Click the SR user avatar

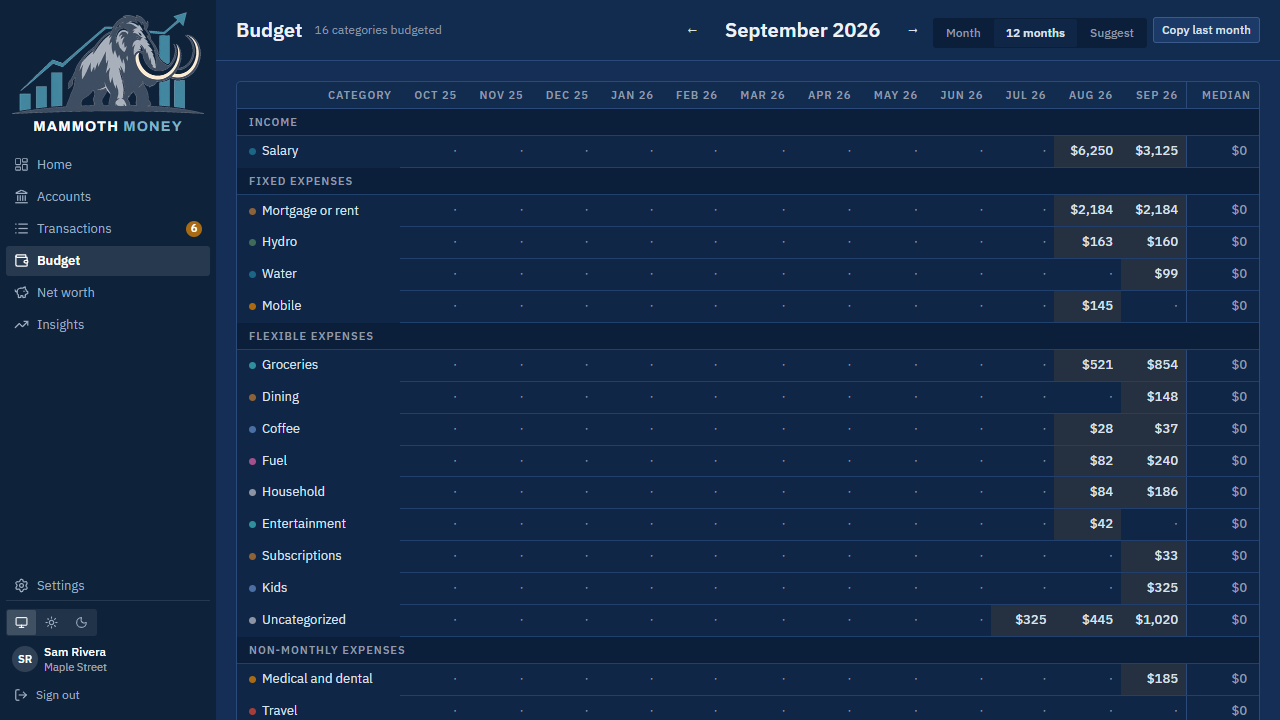click(x=25, y=659)
